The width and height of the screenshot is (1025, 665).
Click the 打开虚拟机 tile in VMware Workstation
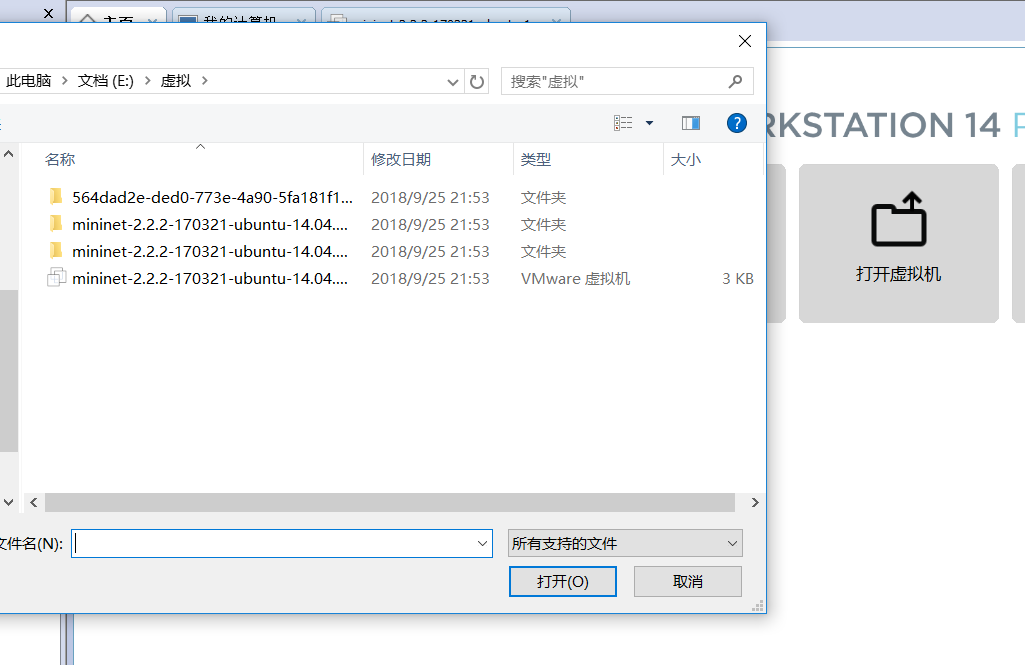click(898, 243)
